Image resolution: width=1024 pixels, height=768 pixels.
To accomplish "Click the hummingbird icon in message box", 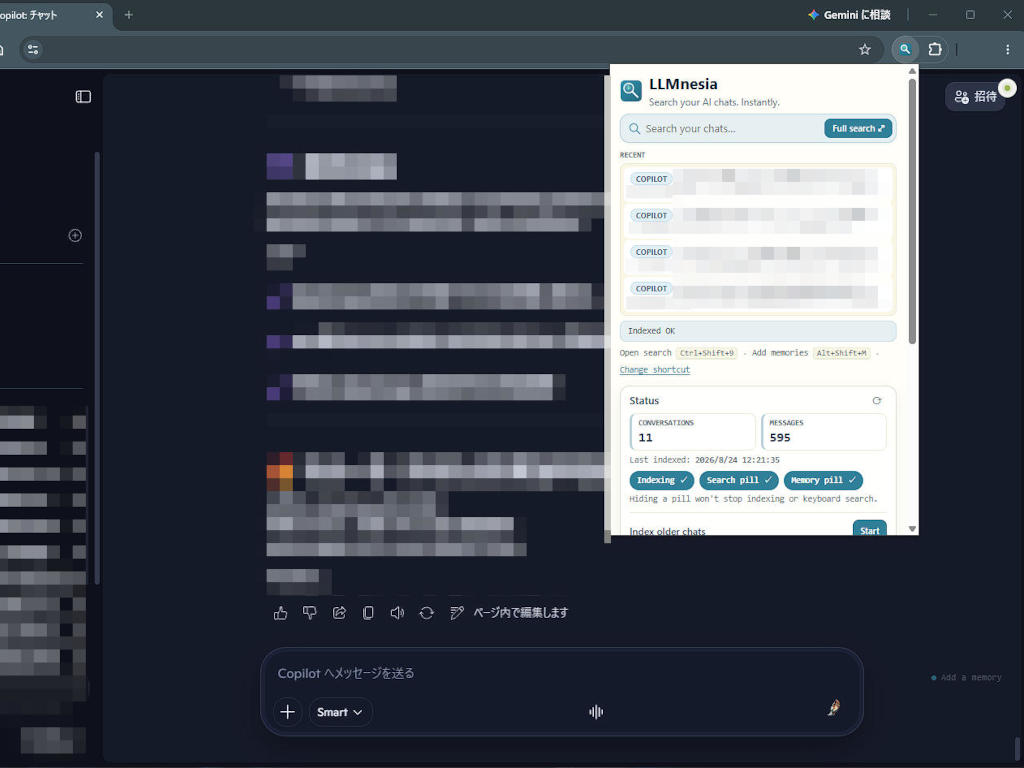I will [834, 707].
